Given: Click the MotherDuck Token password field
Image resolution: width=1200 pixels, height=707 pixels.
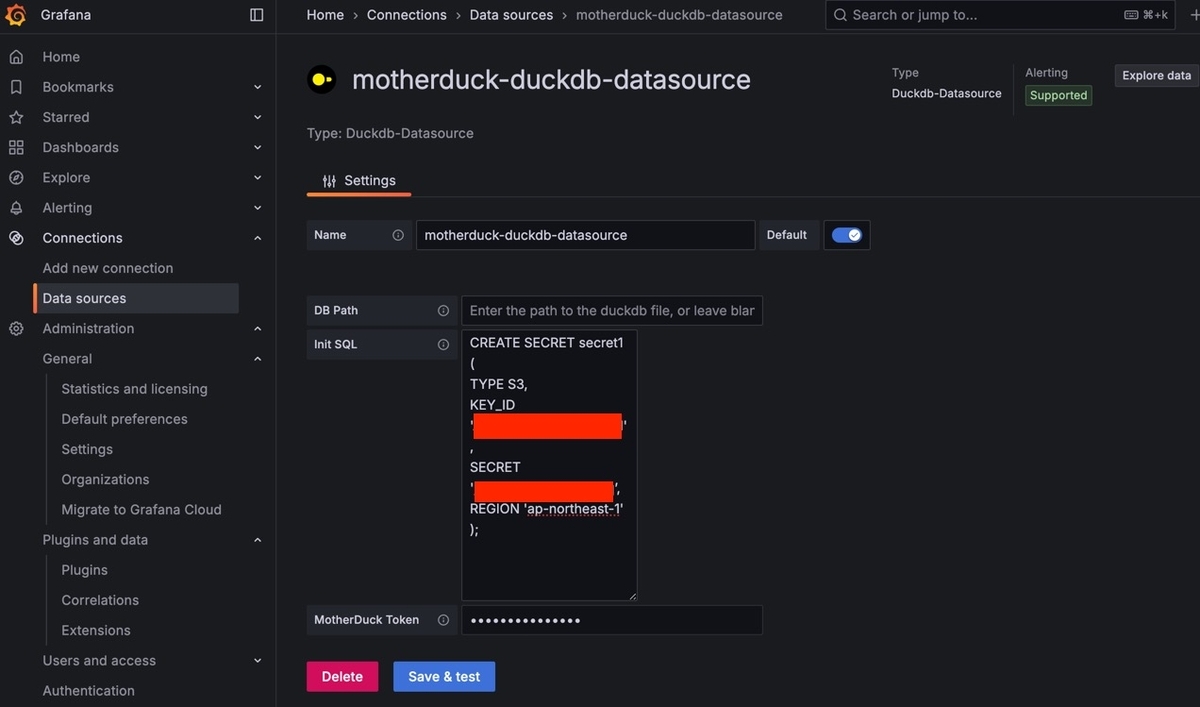Looking at the screenshot, I should tap(612, 620).
